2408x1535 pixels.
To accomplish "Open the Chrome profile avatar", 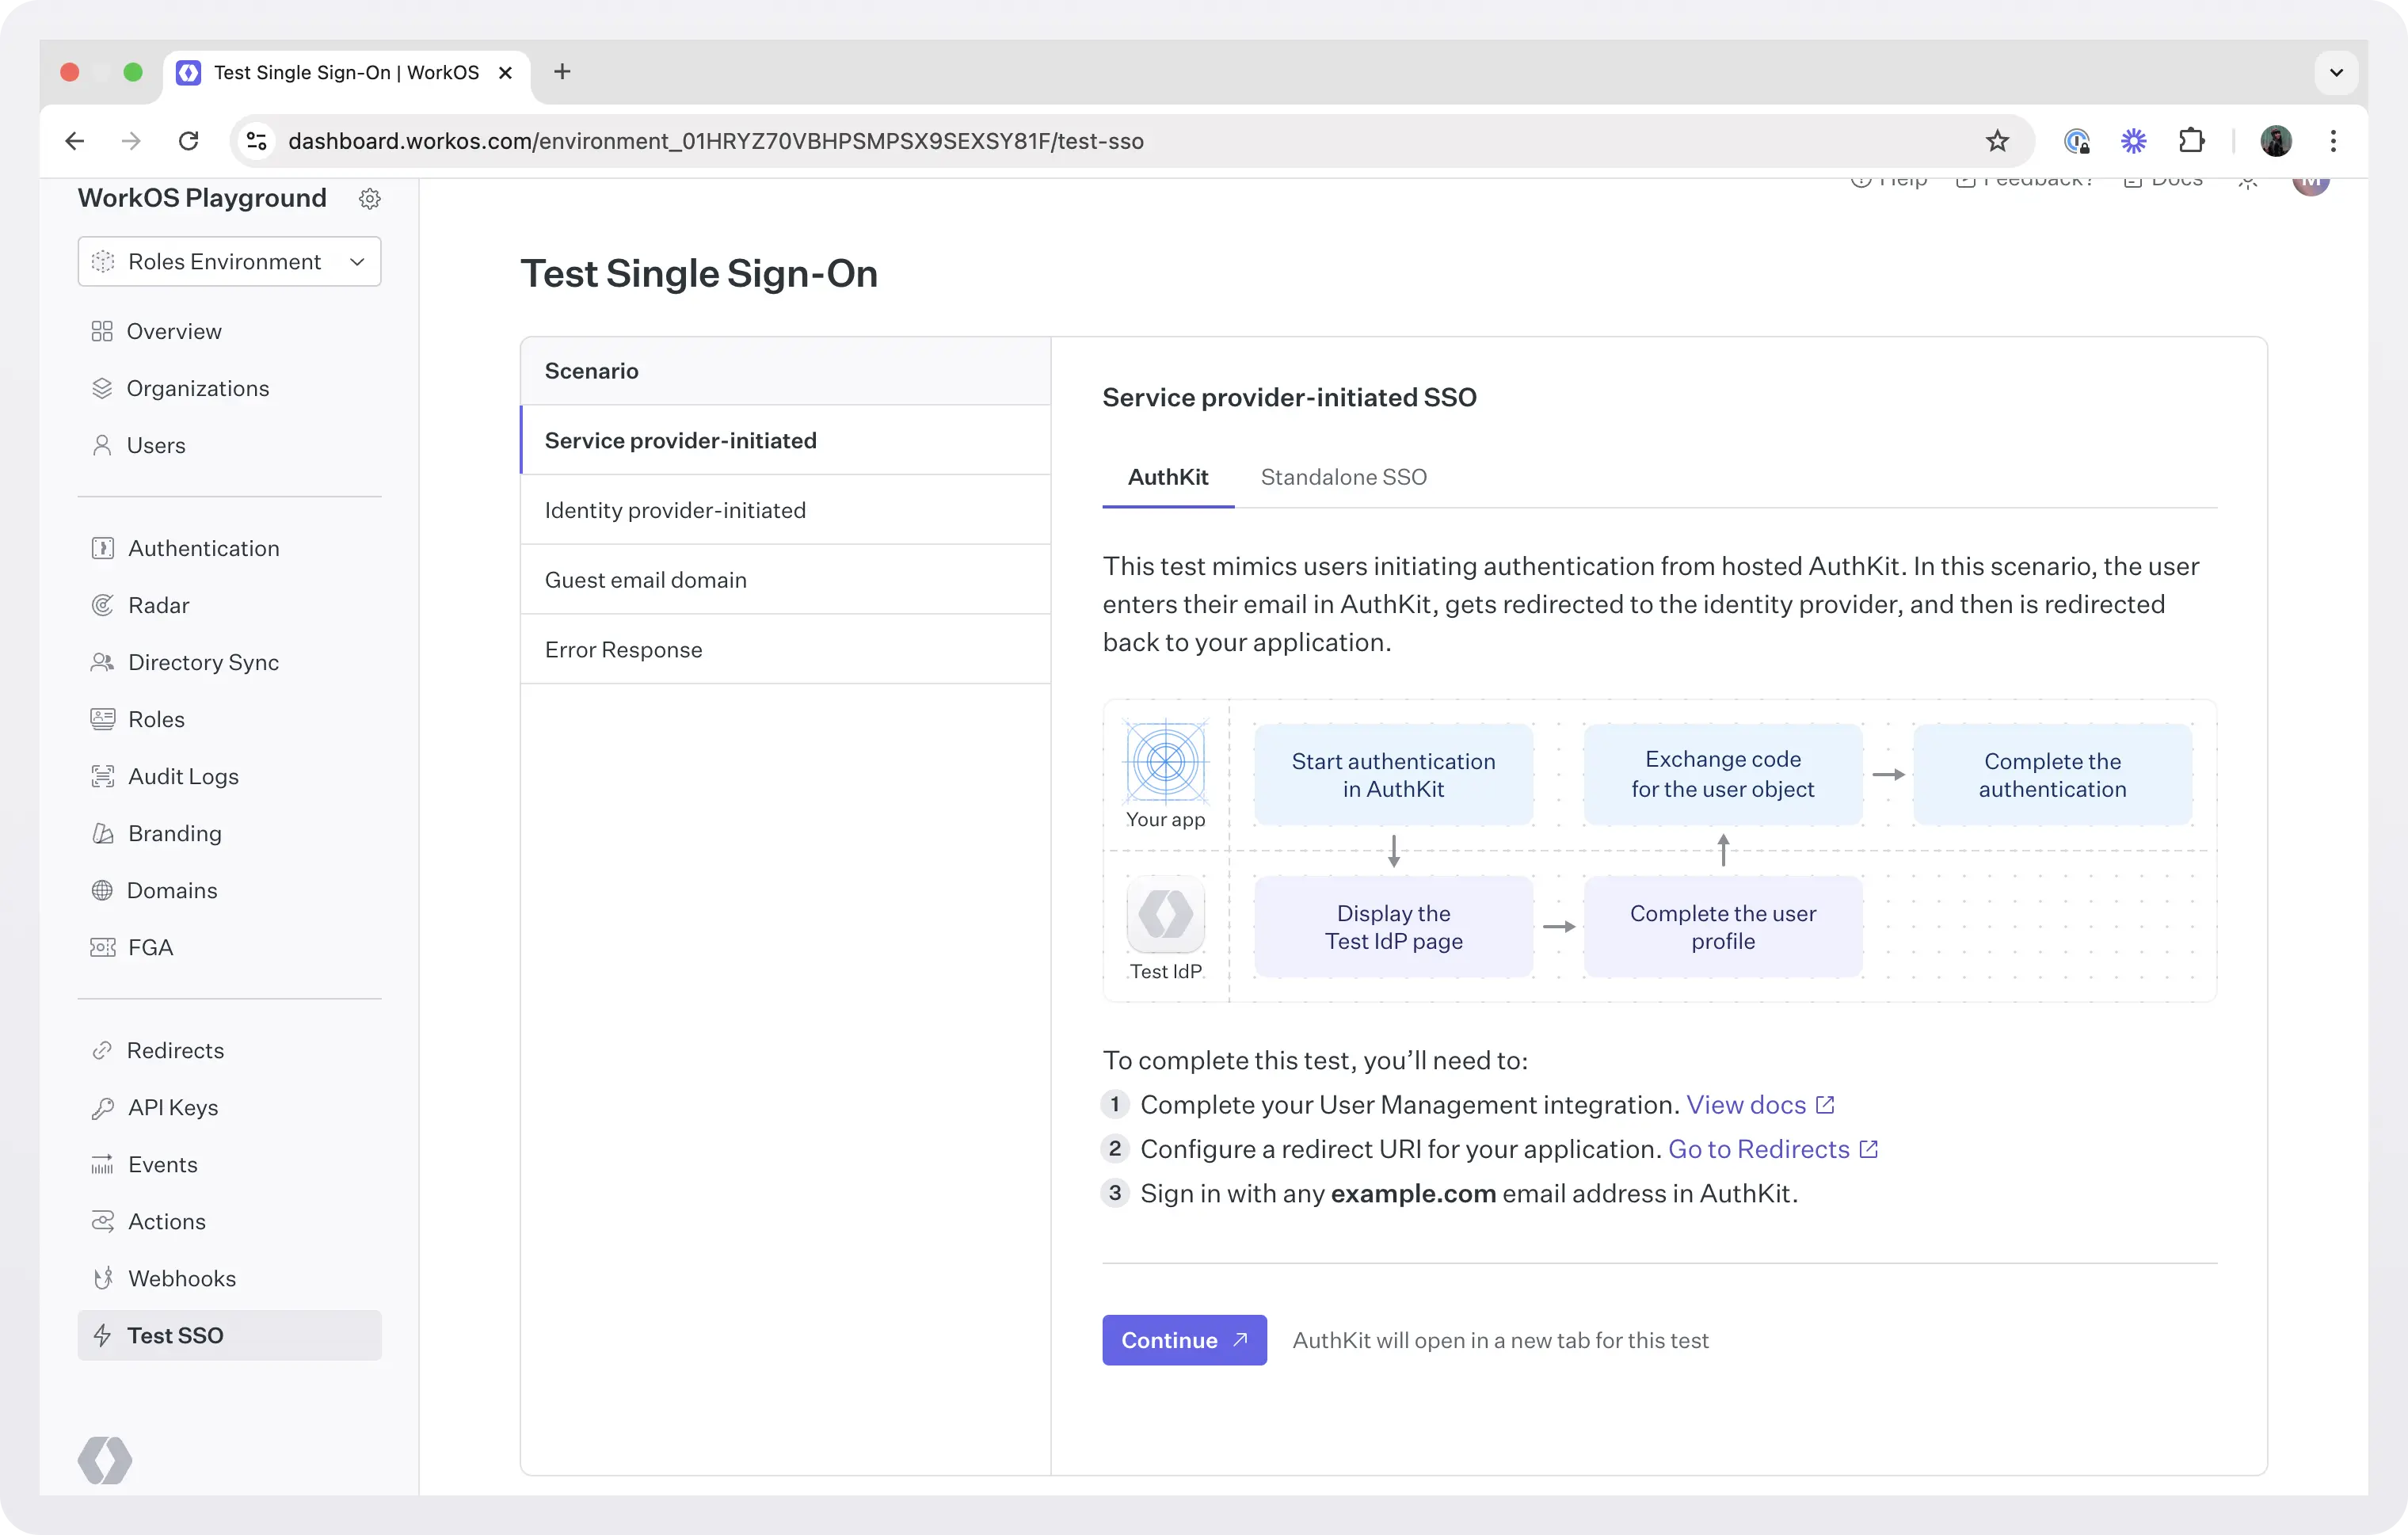I will point(2276,141).
